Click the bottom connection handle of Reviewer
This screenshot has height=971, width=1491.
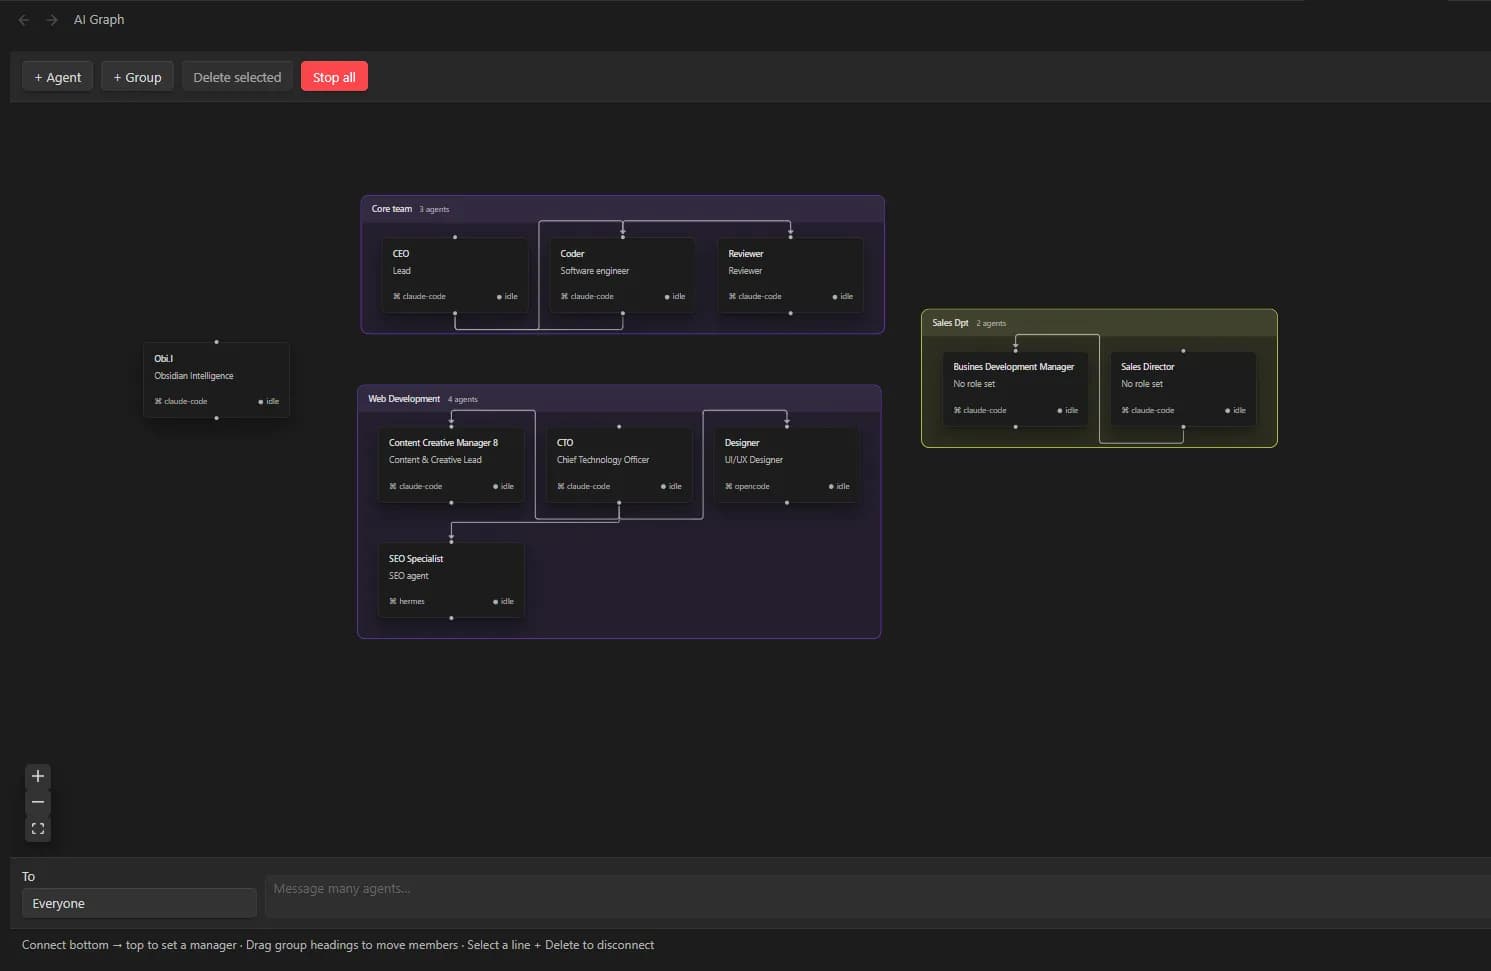coord(790,313)
